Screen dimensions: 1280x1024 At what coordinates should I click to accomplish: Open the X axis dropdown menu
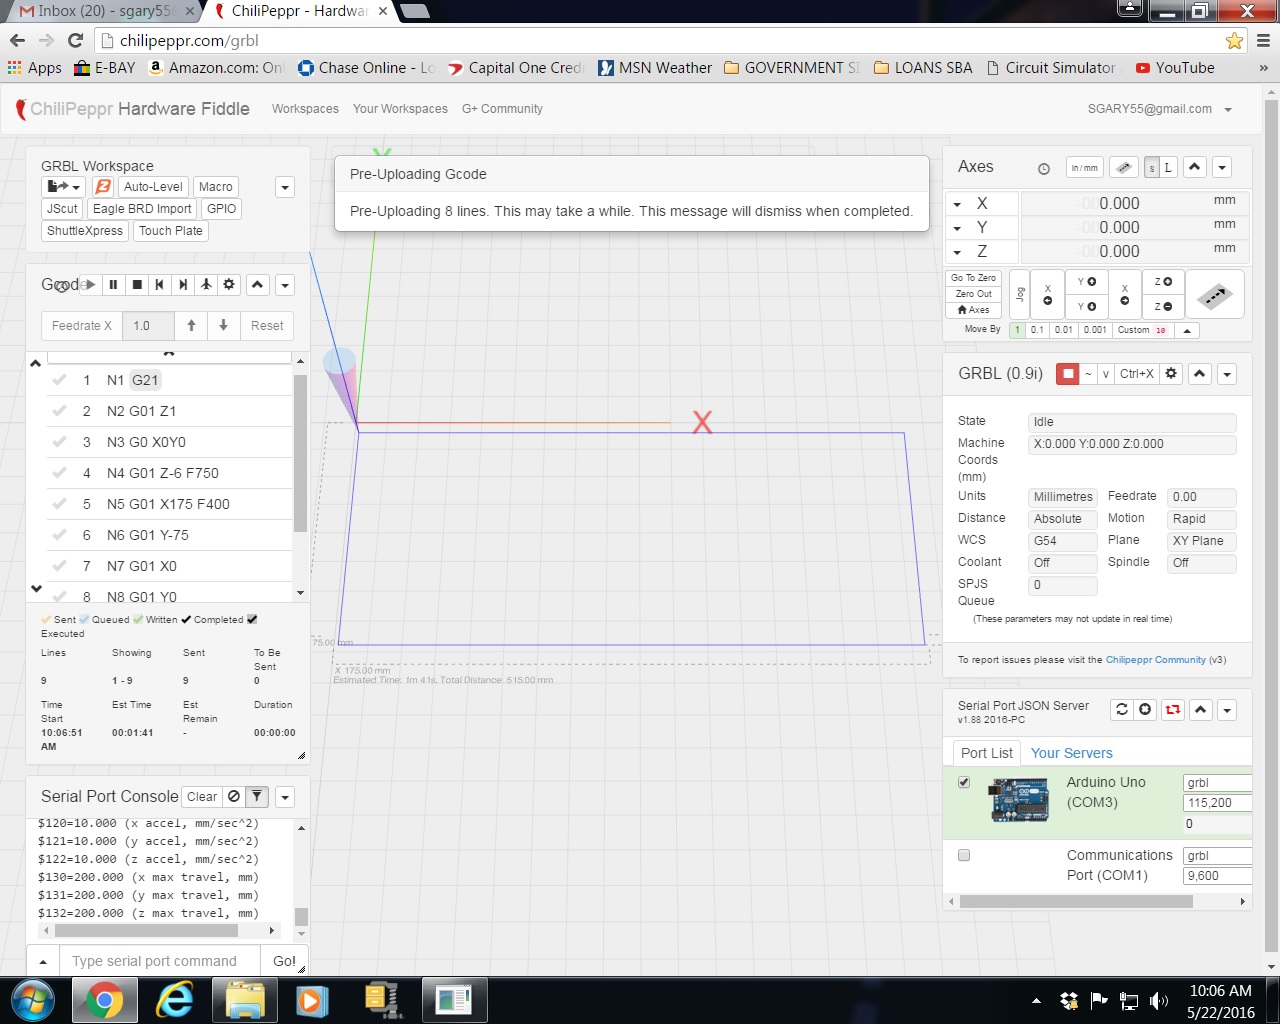(x=957, y=204)
